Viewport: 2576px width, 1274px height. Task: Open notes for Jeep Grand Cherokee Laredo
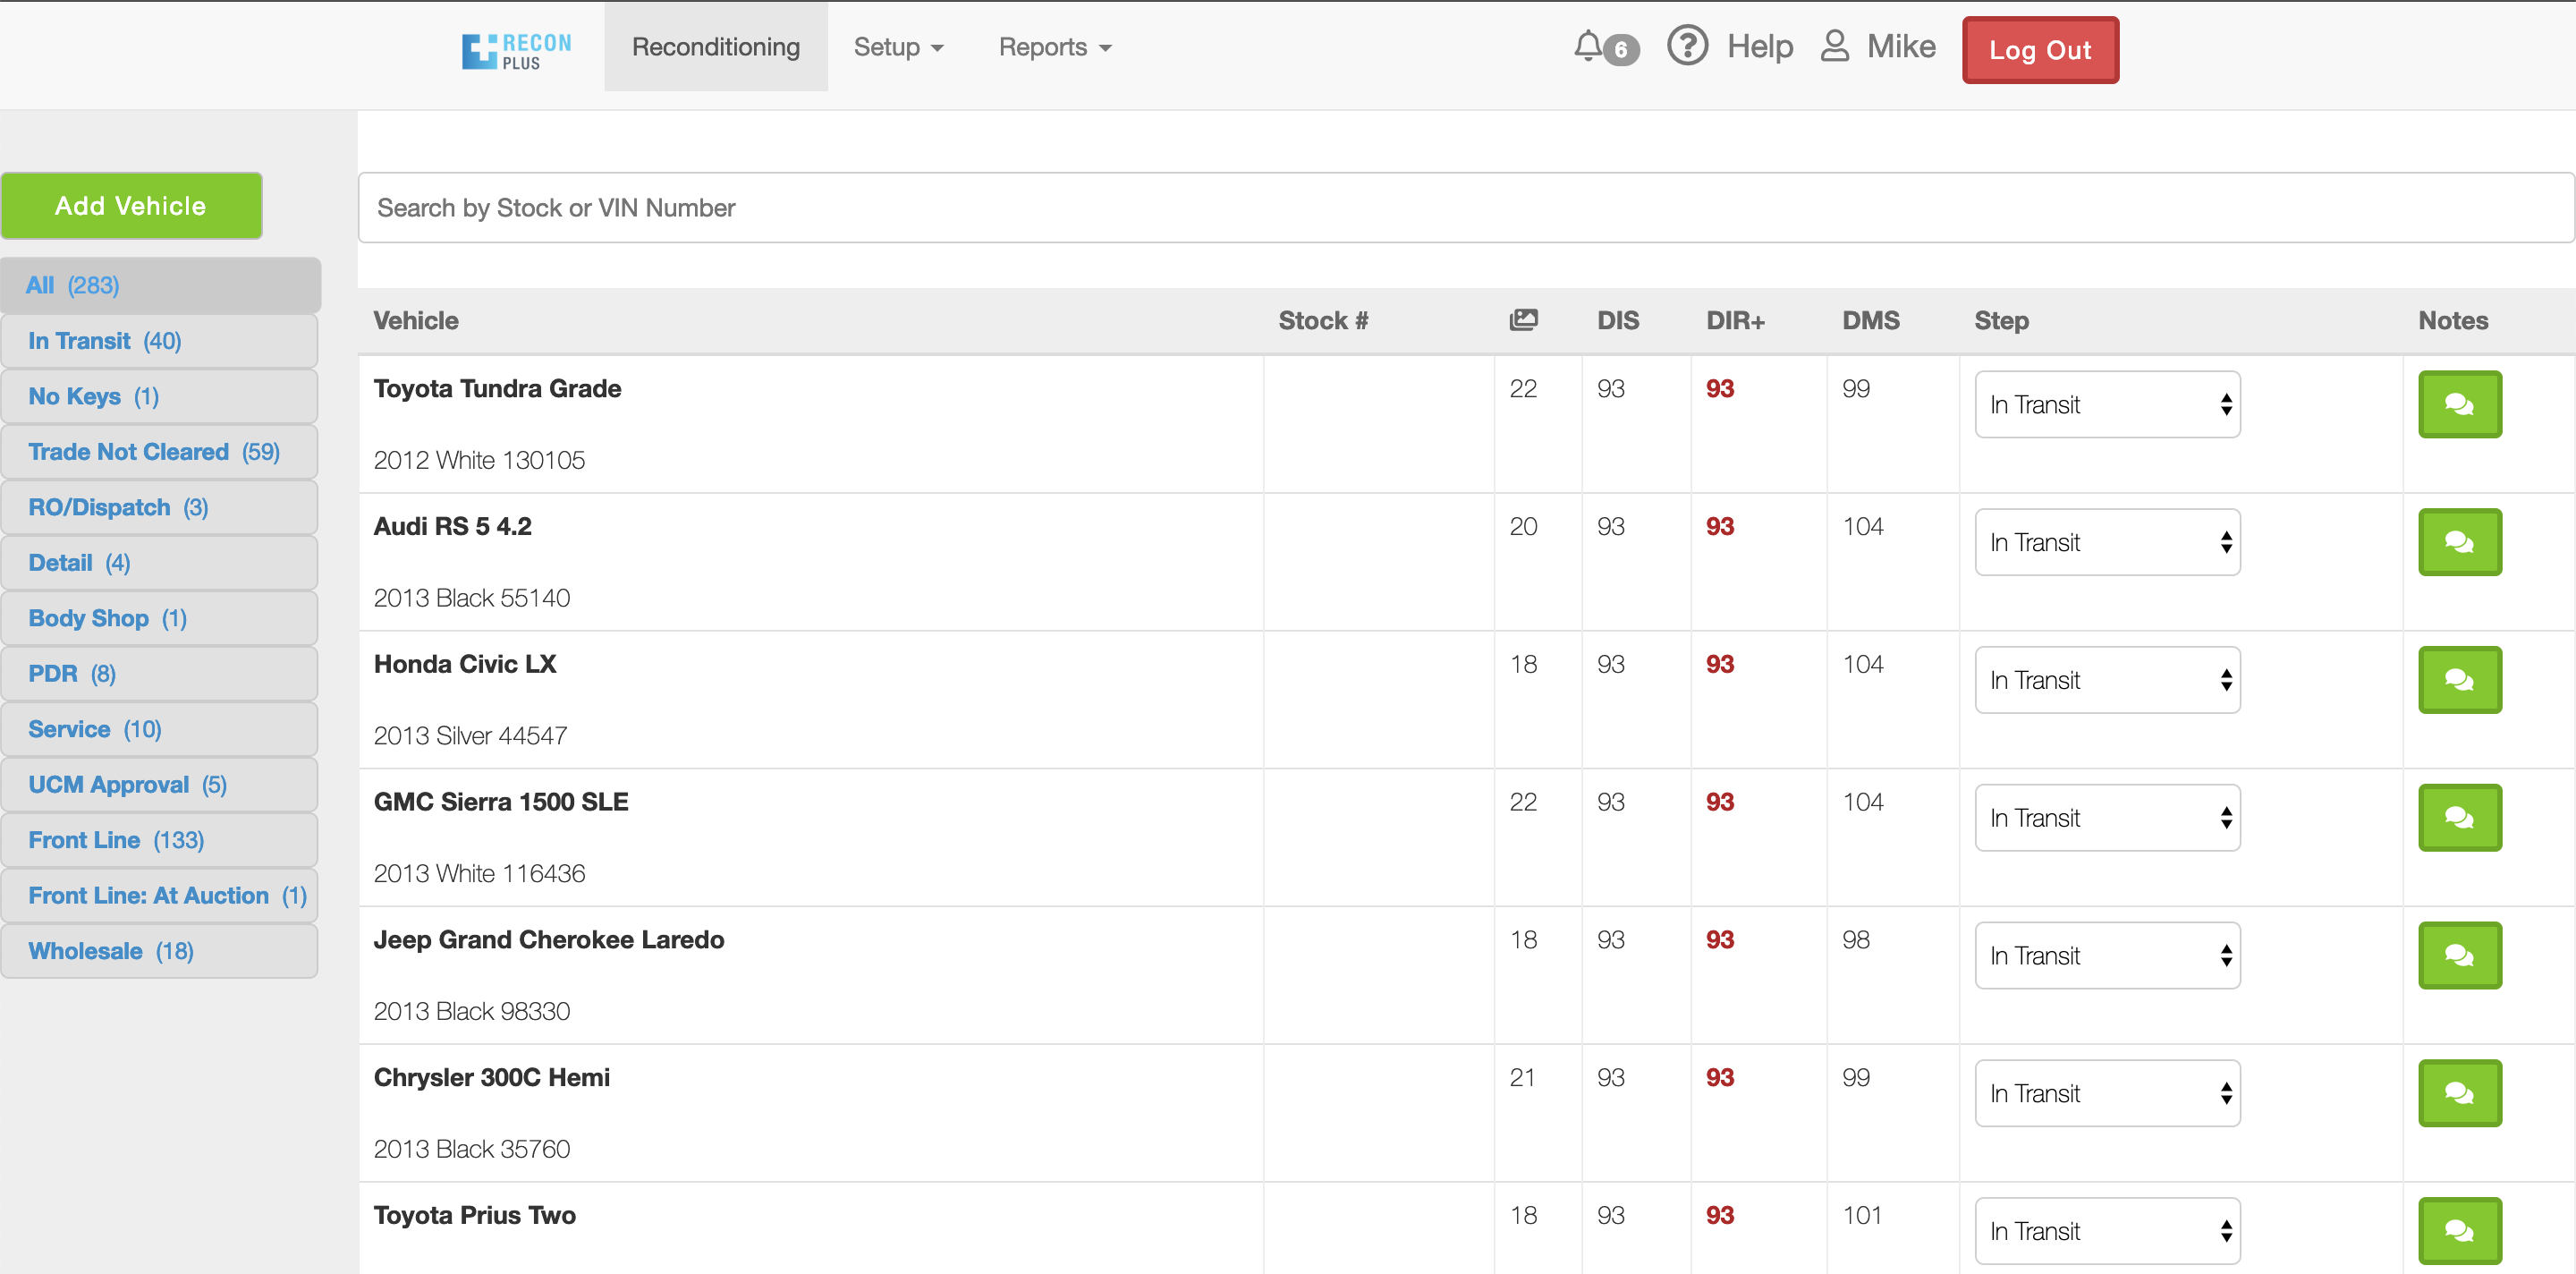2459,955
